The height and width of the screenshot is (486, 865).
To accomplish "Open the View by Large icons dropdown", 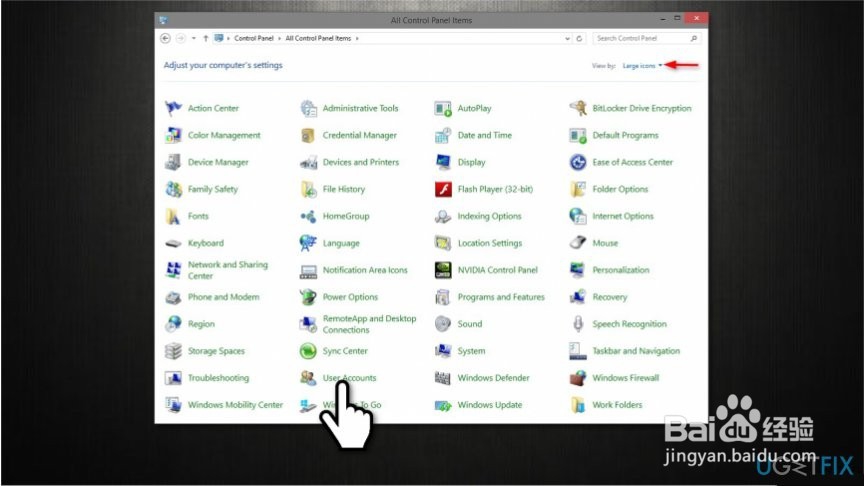I will point(642,66).
